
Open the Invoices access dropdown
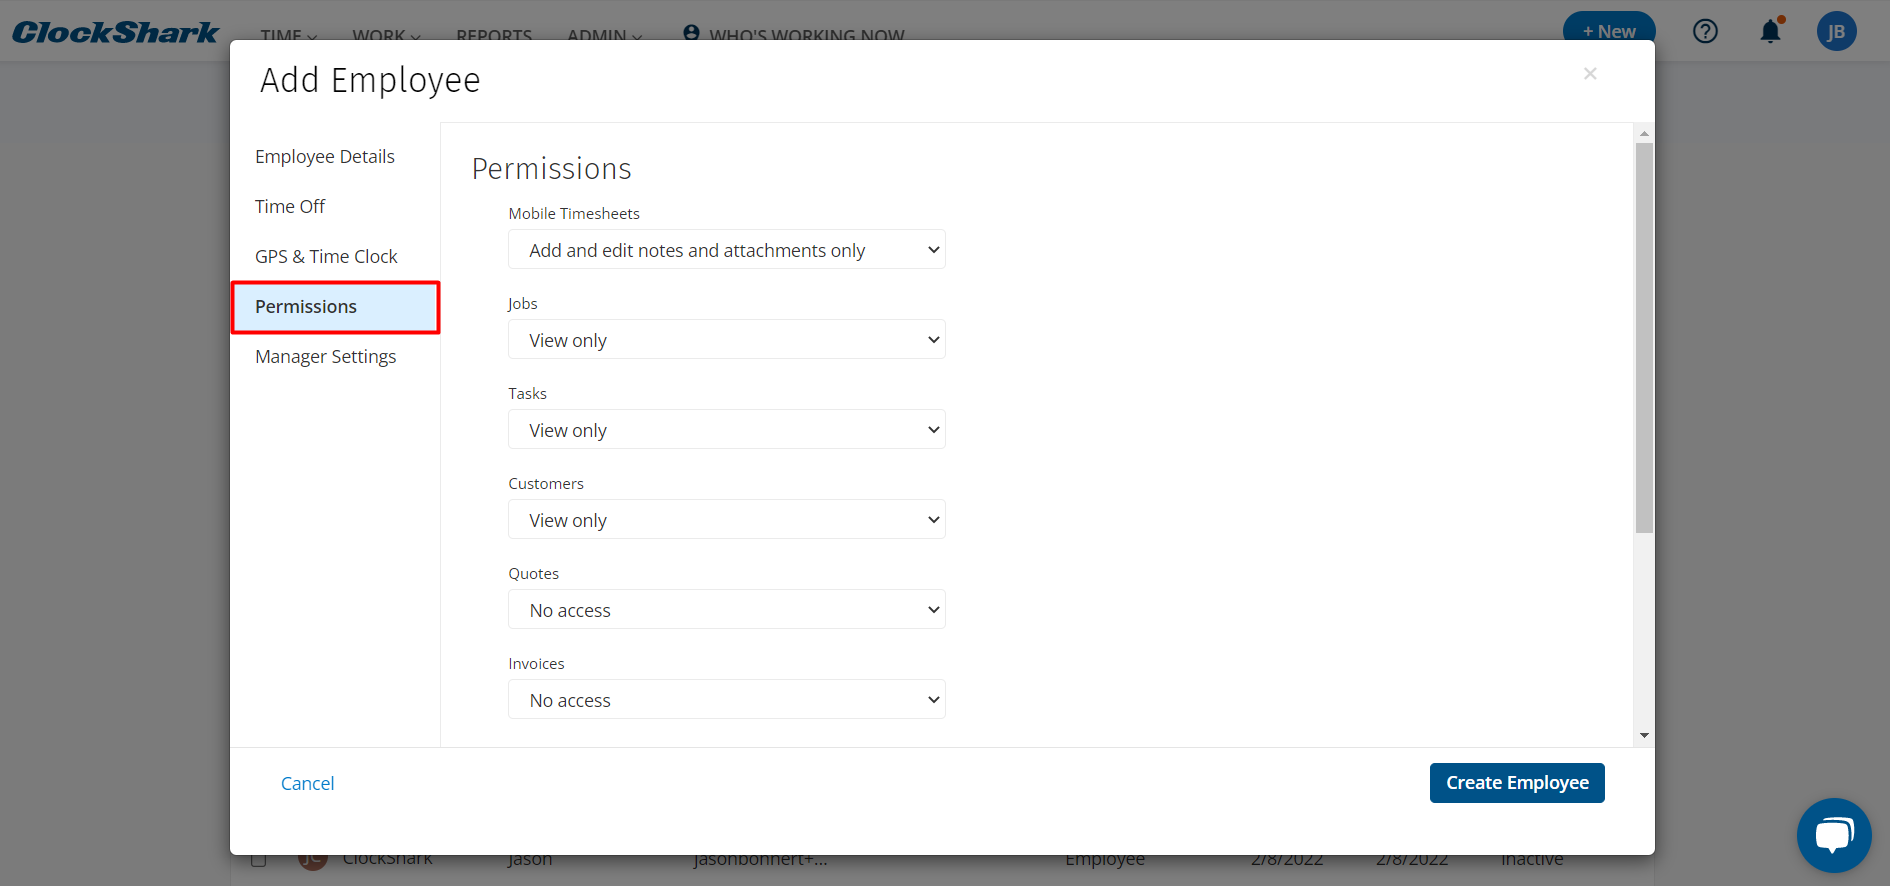726,700
